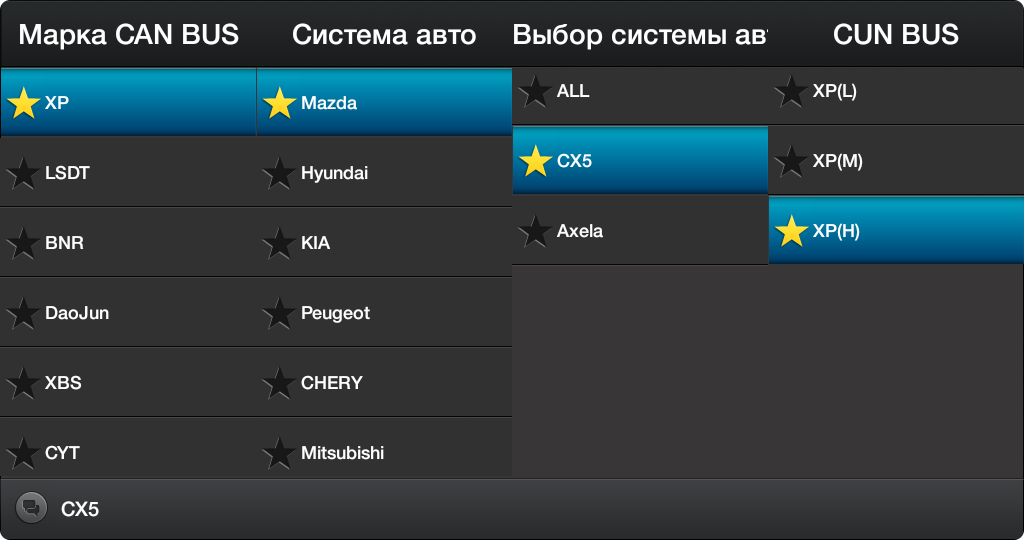Select BNR CAN BUS brand
The image size is (1024, 540).
pyautogui.click(x=128, y=243)
